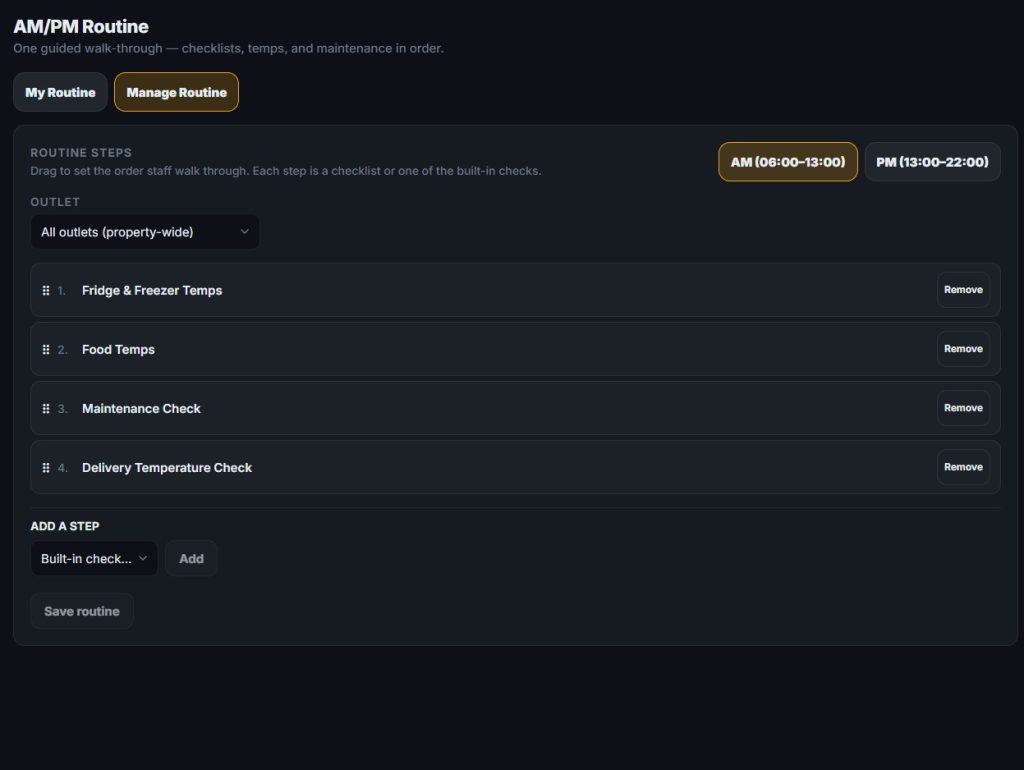
Task: Select the PM (13:00–22:00) shift
Action: click(932, 162)
